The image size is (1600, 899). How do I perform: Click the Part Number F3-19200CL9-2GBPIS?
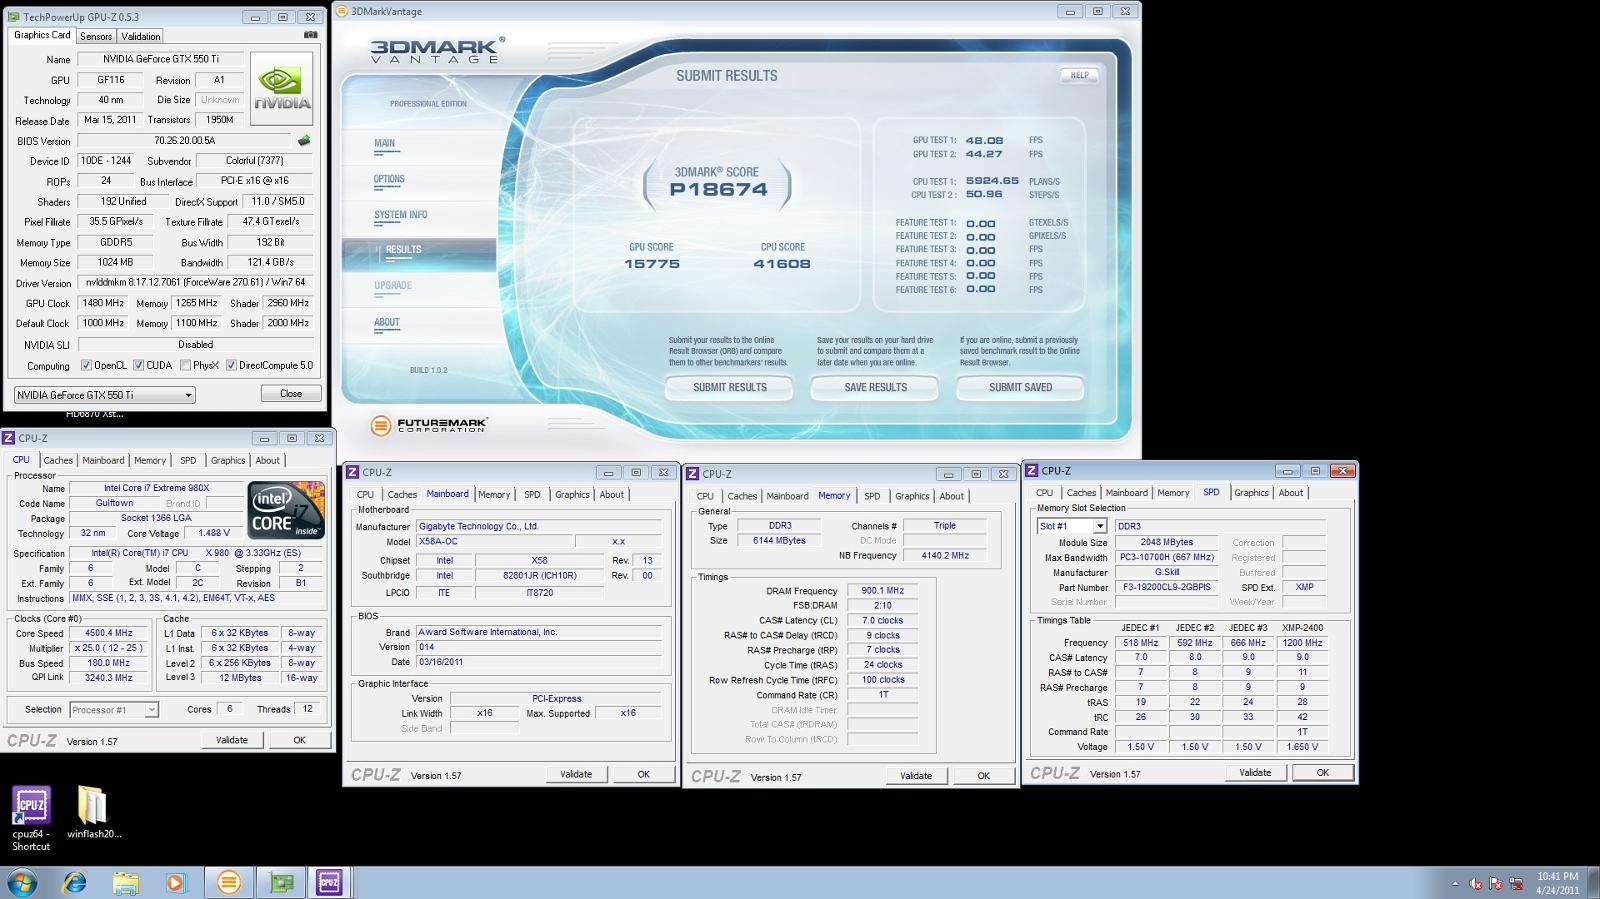[x=1167, y=588]
